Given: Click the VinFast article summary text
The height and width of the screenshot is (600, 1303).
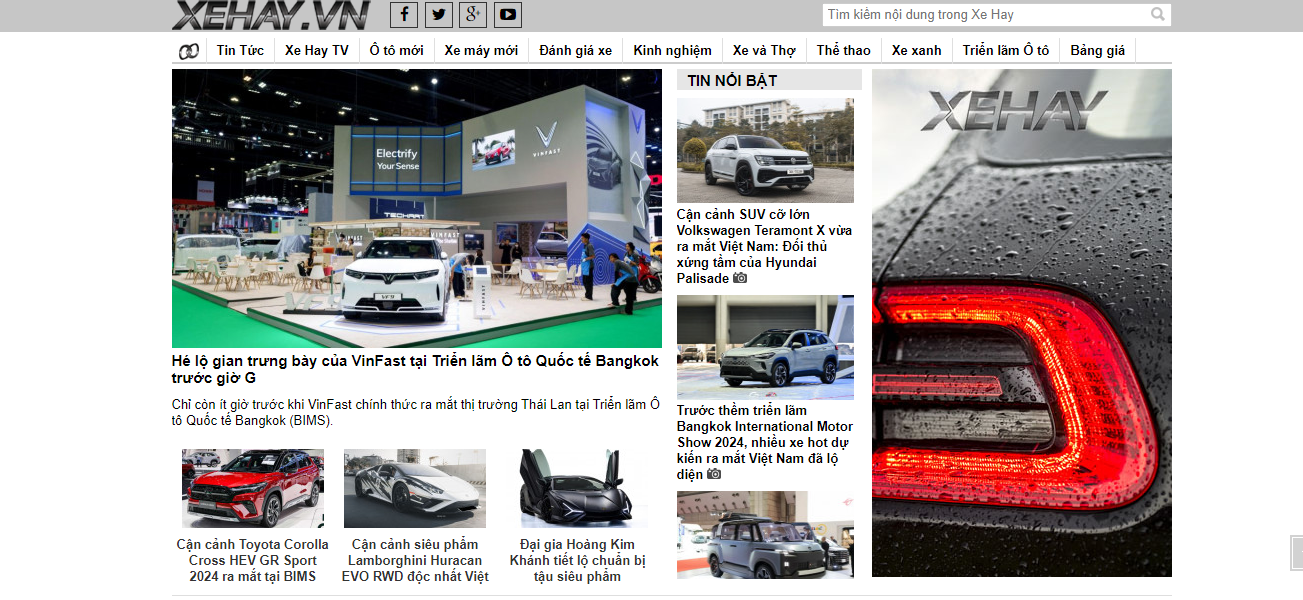Looking at the screenshot, I should (417, 412).
